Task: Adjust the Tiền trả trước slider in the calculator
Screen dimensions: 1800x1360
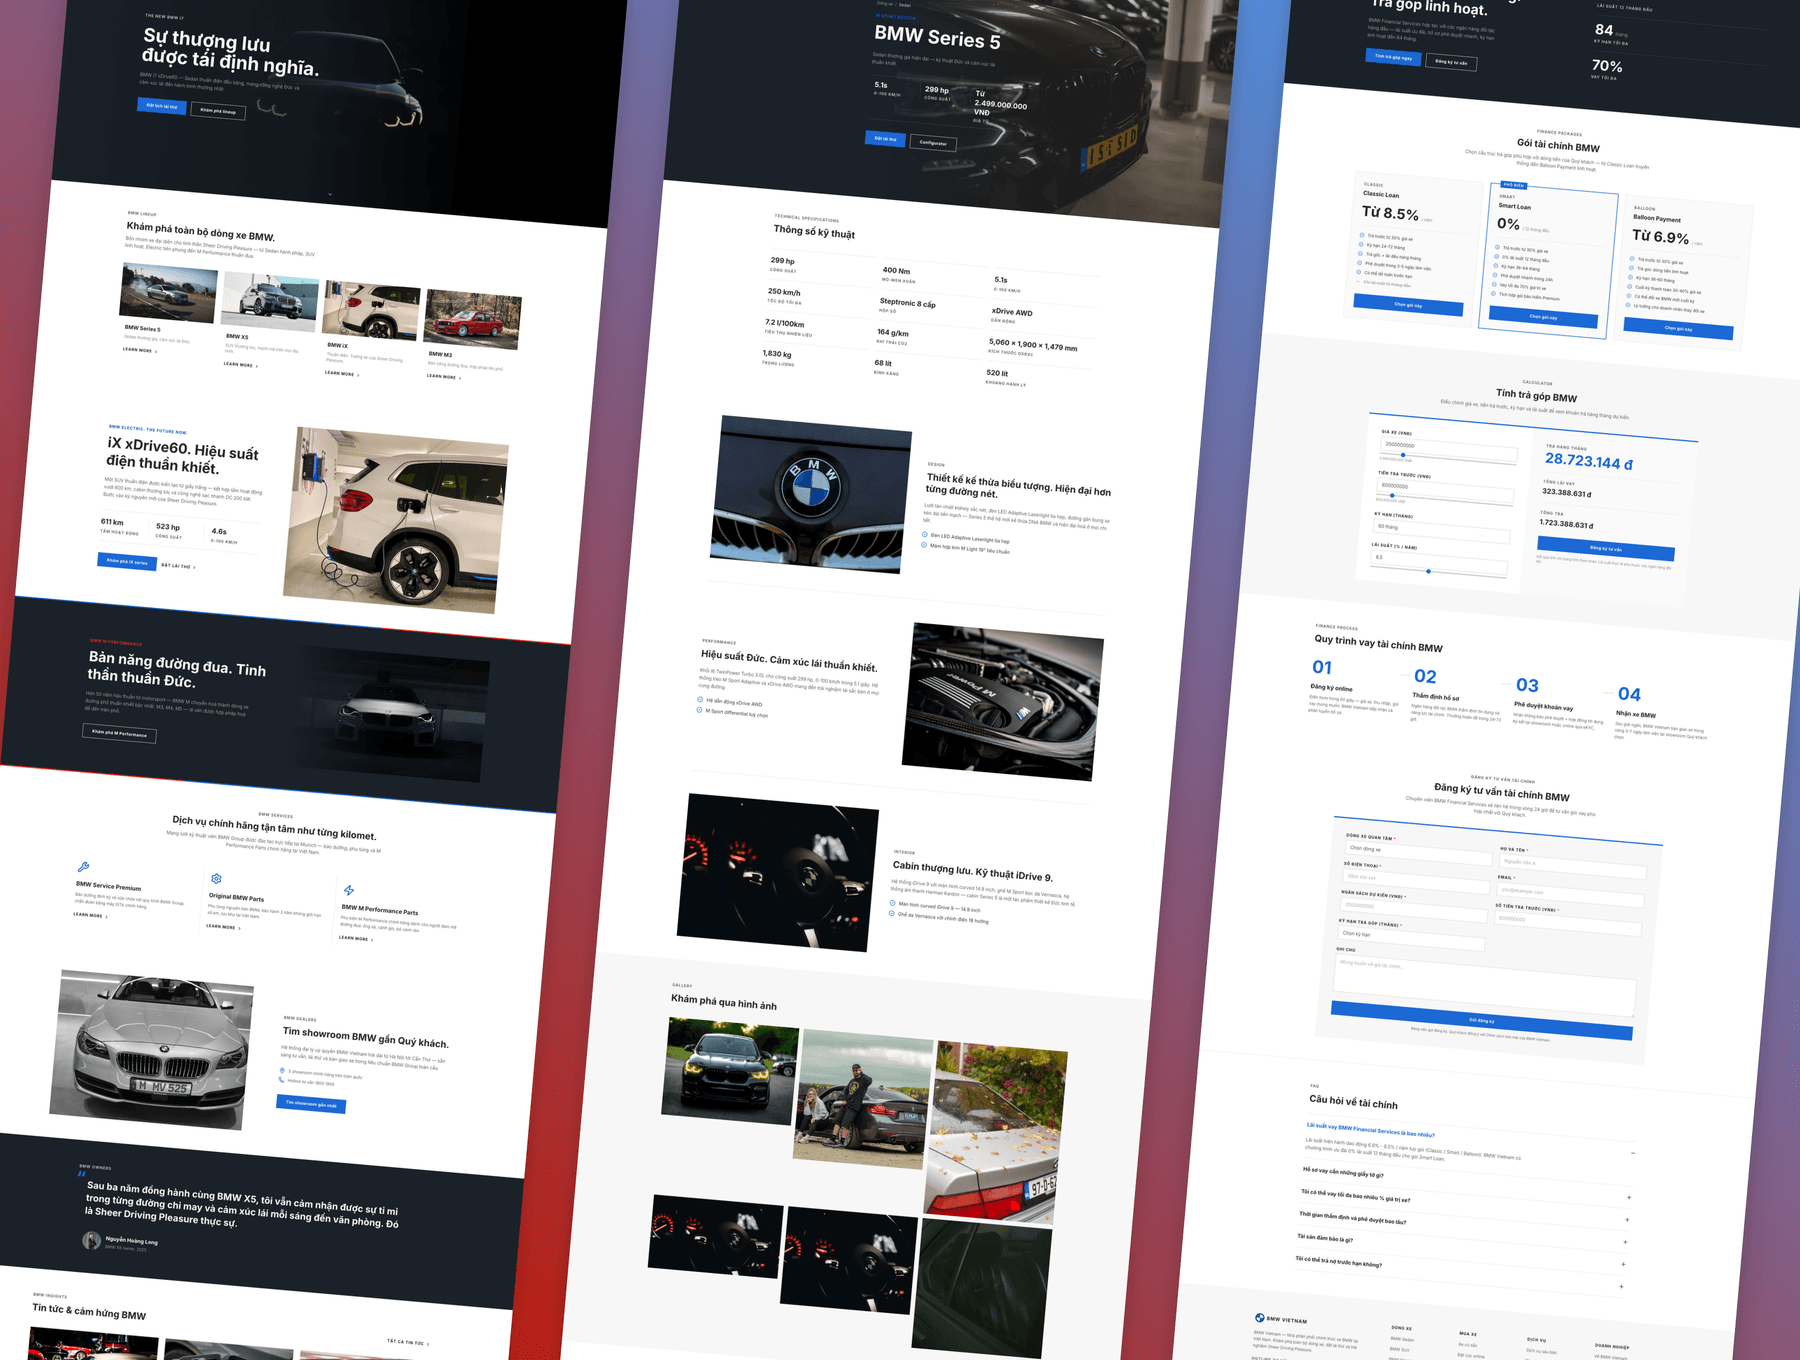Action: pos(1392,496)
